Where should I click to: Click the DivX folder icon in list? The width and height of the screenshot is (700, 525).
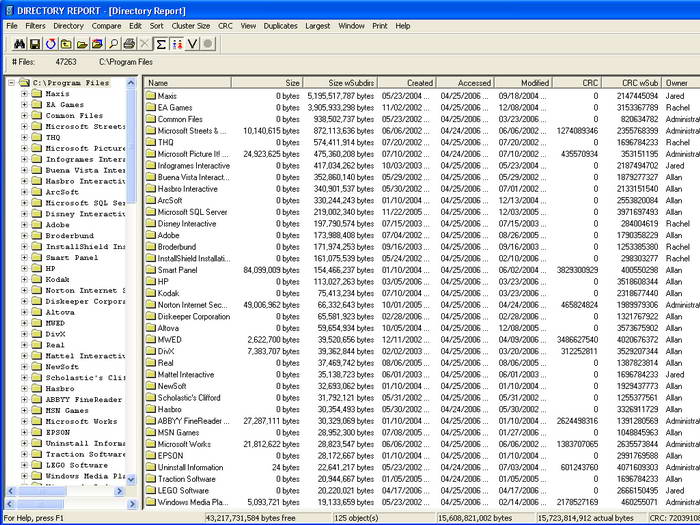pyautogui.click(x=151, y=351)
